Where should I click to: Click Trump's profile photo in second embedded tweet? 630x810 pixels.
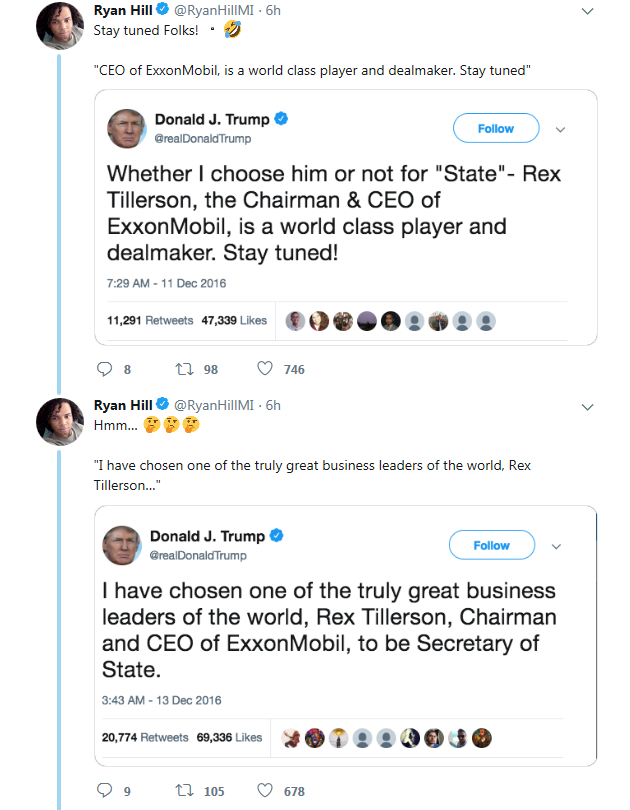[121, 545]
